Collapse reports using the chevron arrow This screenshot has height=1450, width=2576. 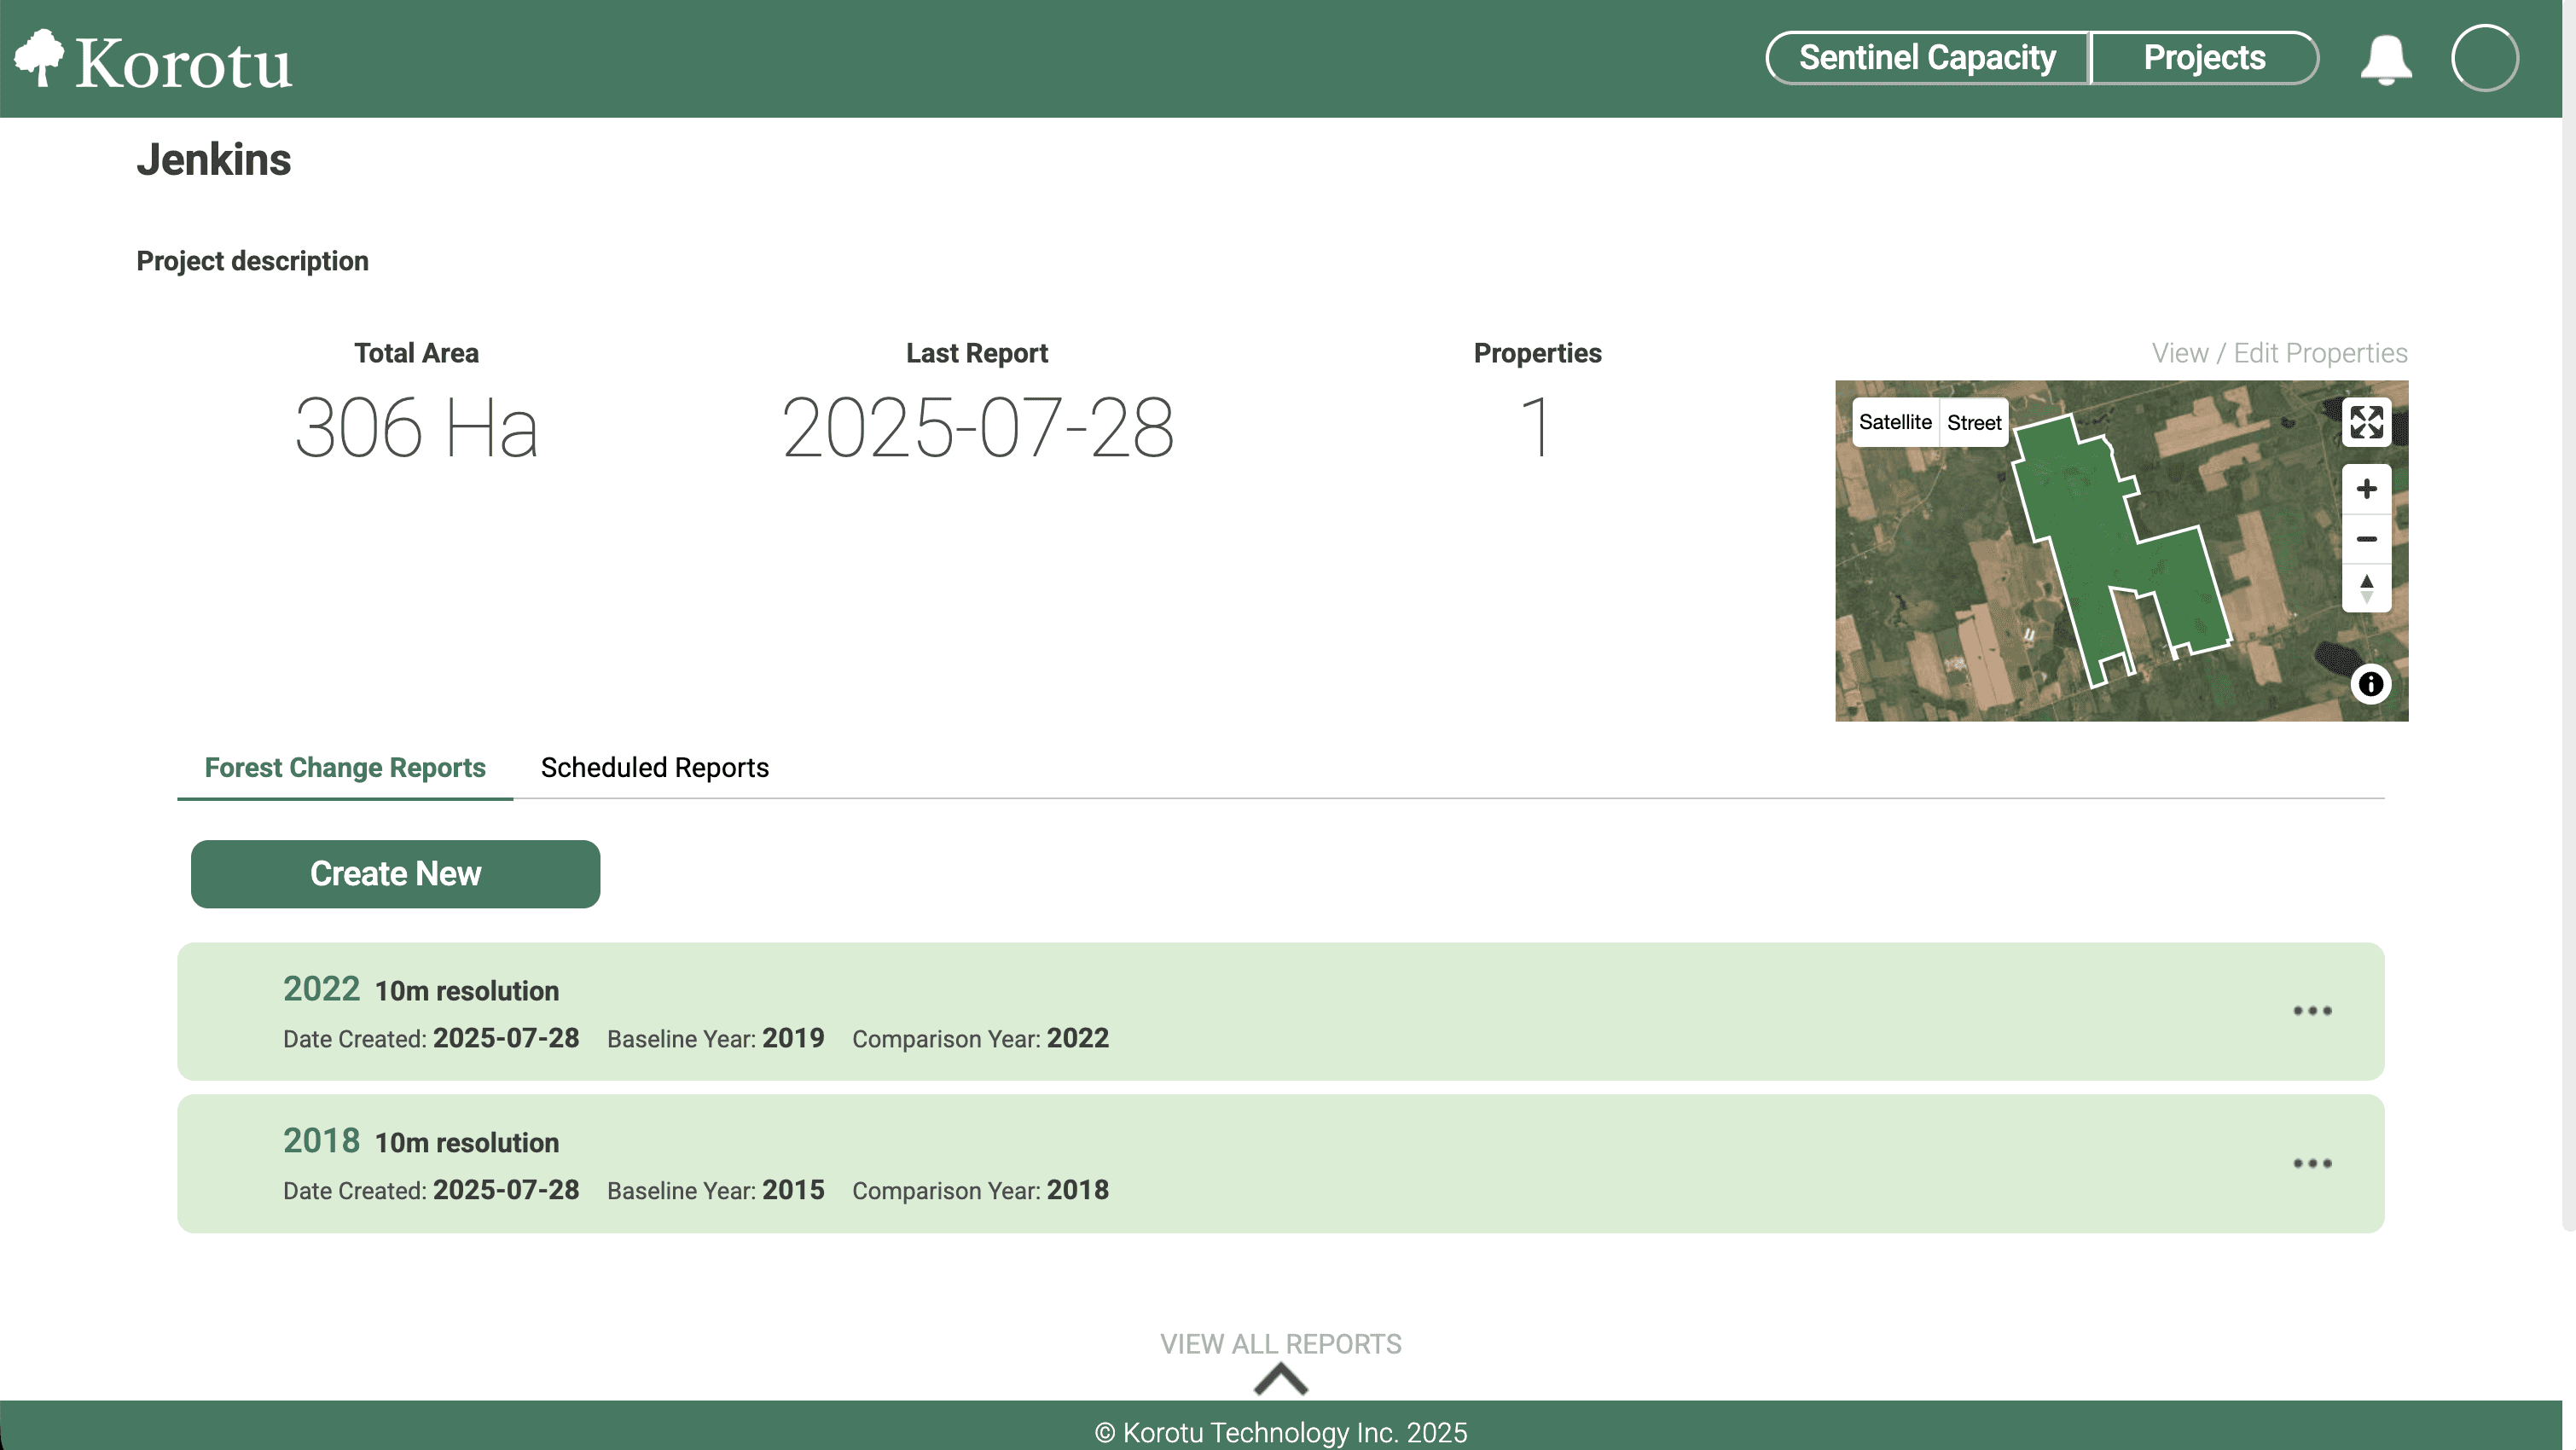(x=1280, y=1380)
